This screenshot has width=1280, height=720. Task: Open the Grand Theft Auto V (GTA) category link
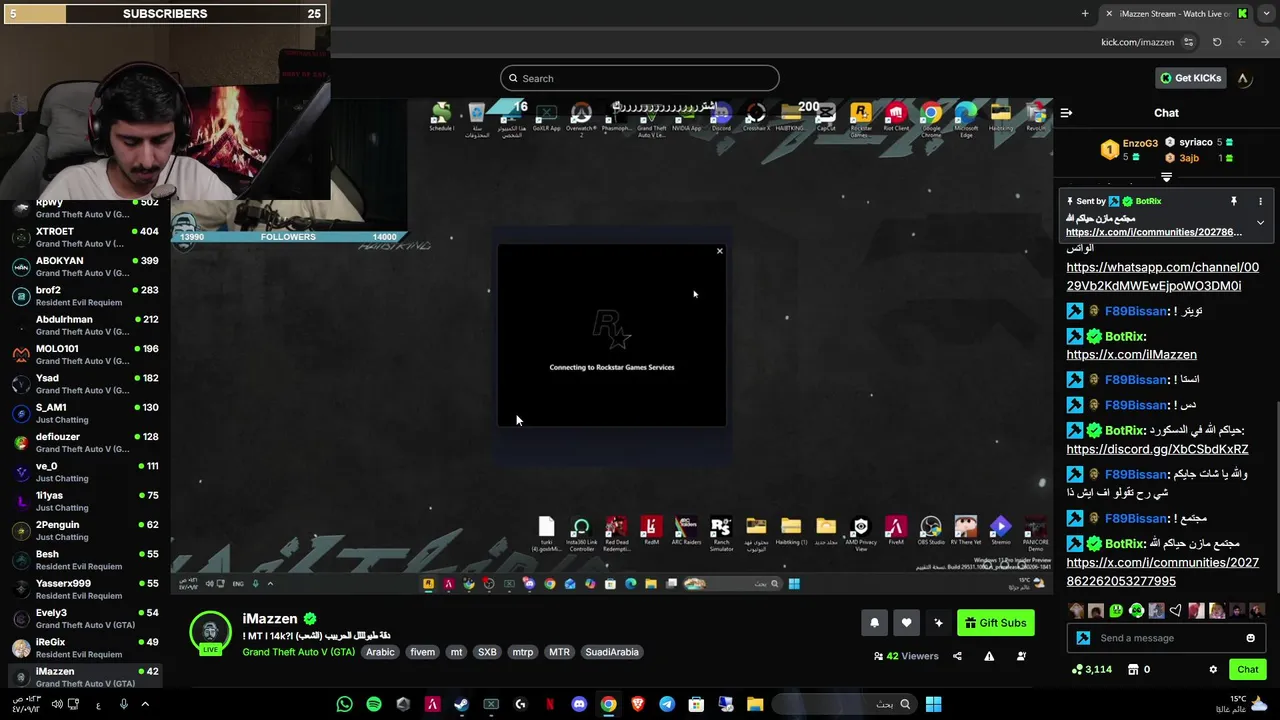pos(298,652)
